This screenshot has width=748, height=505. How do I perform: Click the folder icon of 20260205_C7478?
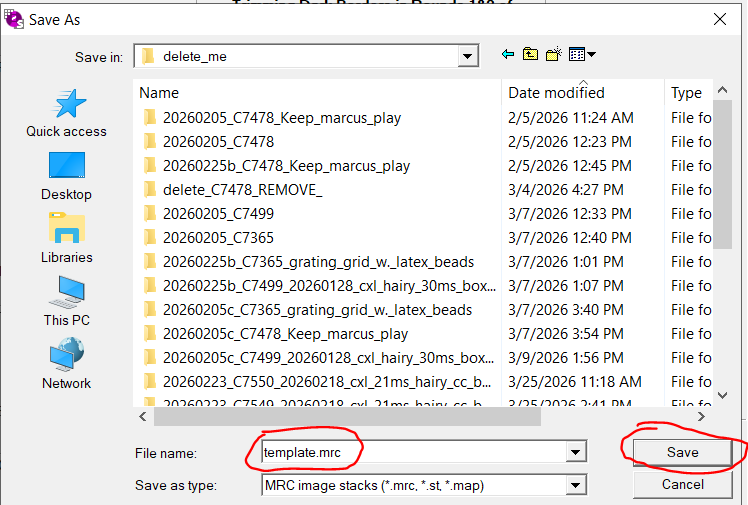(x=149, y=141)
